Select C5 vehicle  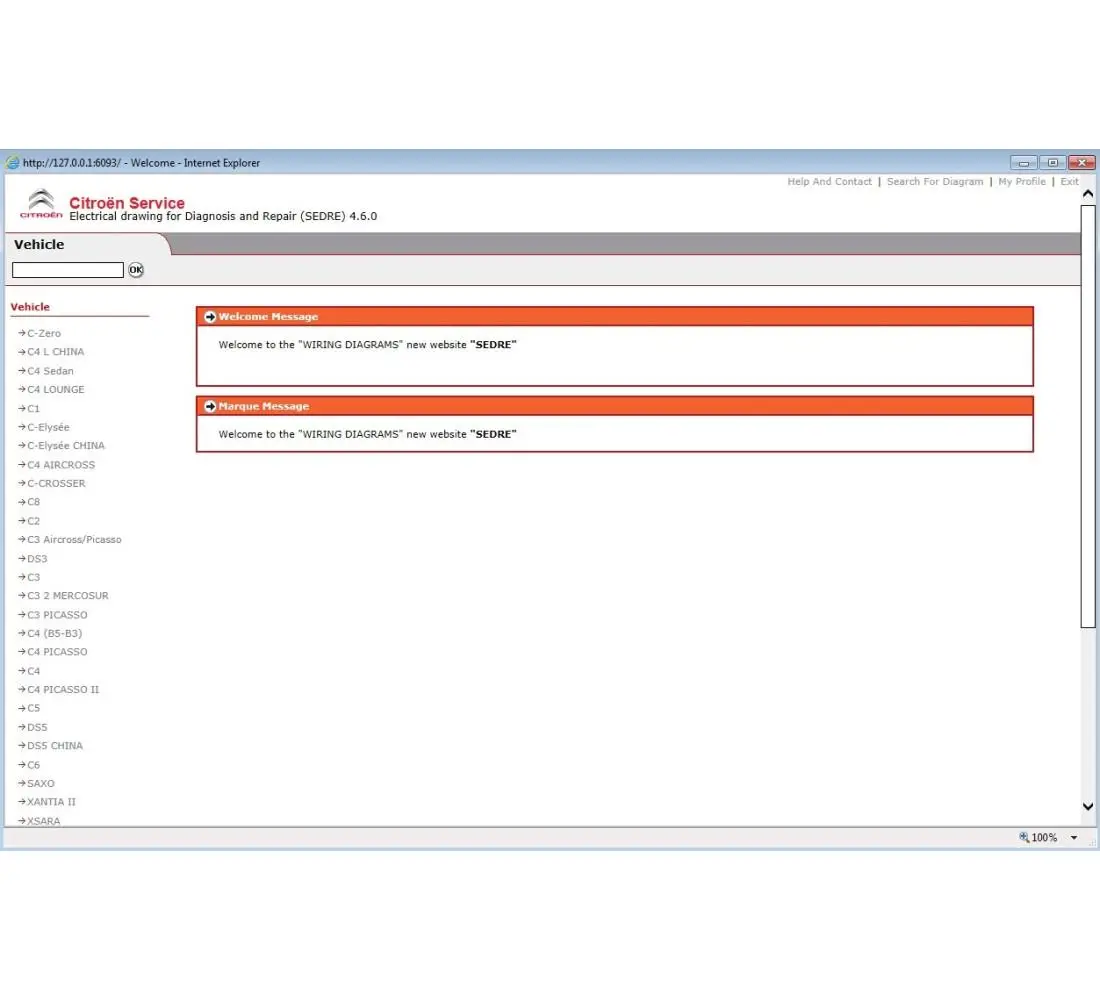click(33, 708)
